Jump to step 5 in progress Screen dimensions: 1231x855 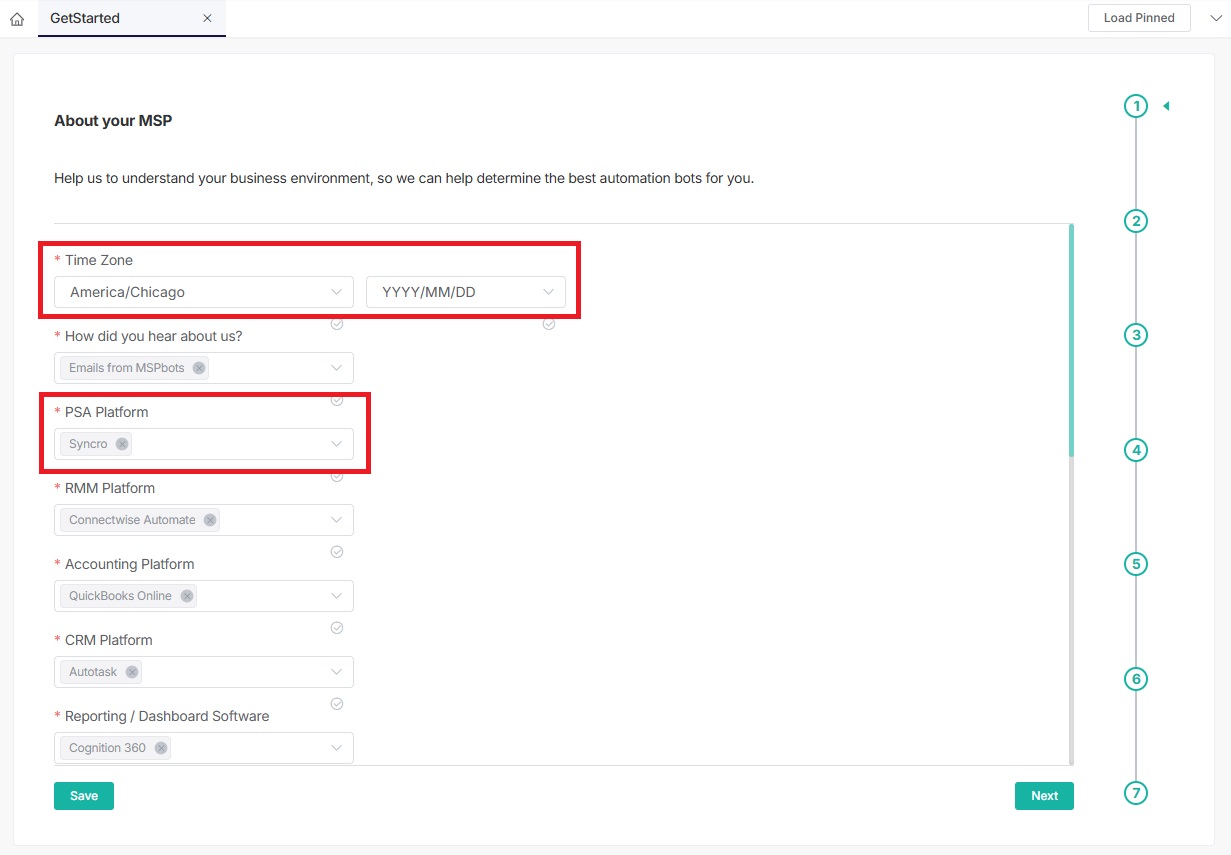point(1135,564)
